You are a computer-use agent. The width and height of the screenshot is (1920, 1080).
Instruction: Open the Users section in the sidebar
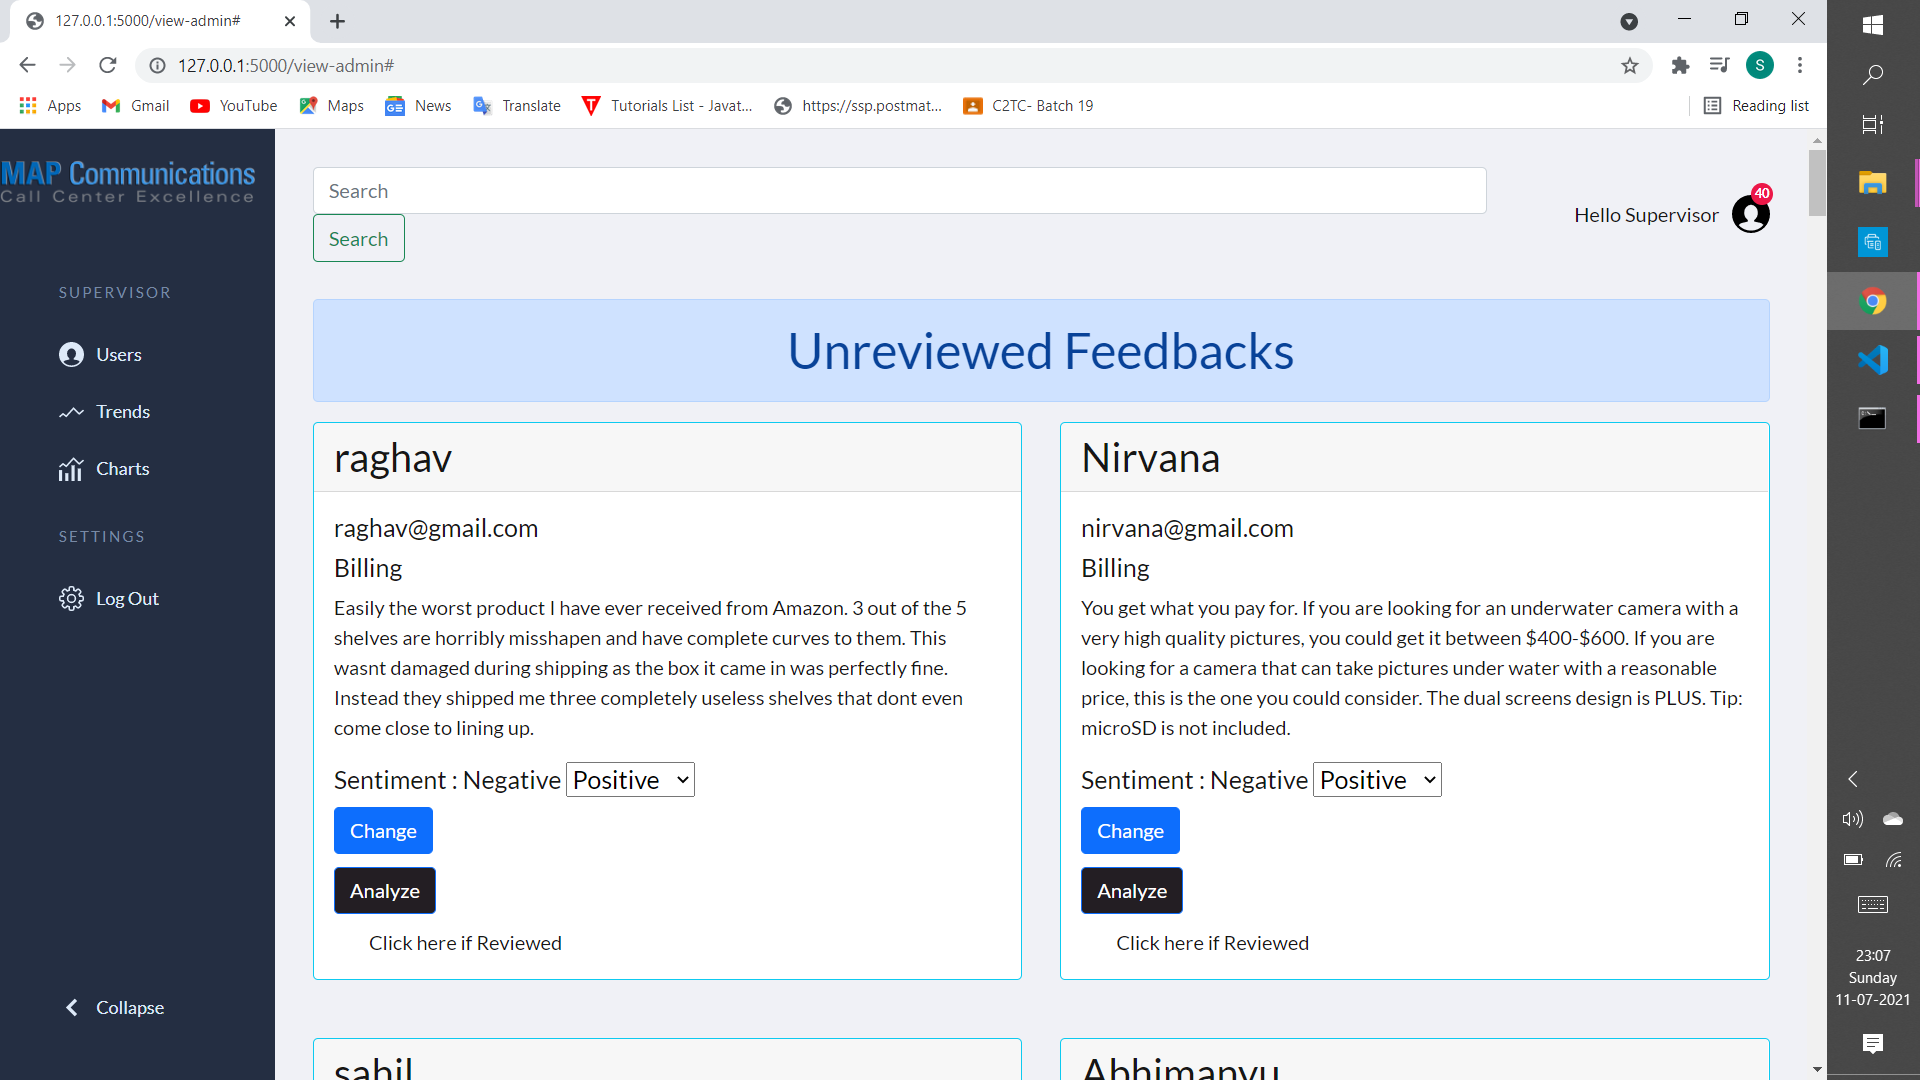click(x=119, y=354)
